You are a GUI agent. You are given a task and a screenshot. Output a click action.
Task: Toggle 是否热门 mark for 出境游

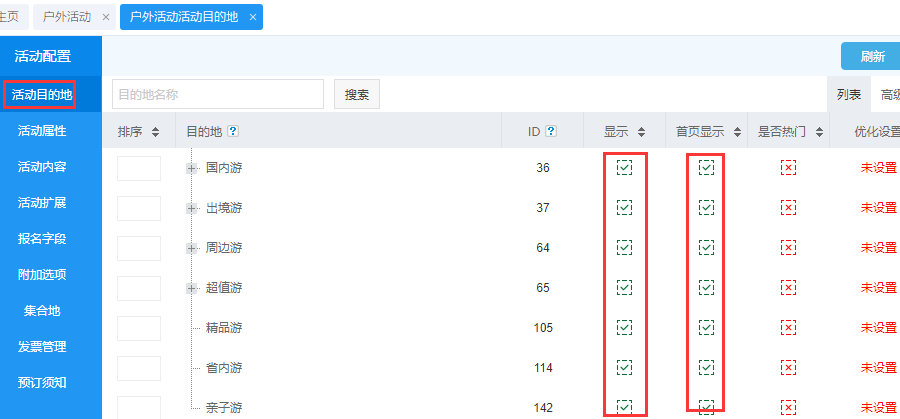point(788,208)
